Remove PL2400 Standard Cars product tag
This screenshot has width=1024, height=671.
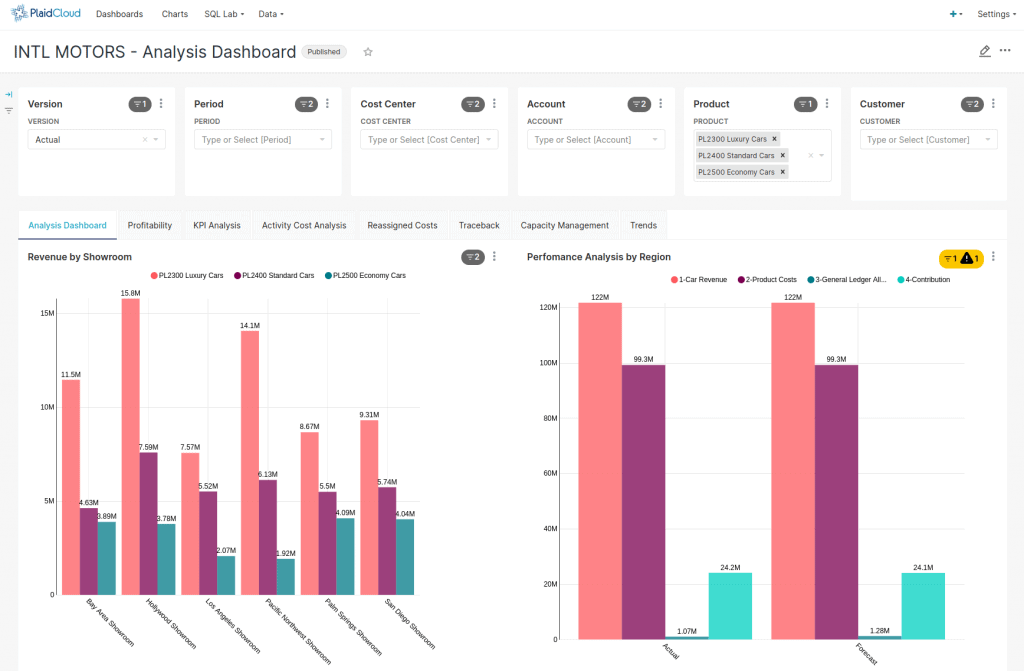[782, 155]
